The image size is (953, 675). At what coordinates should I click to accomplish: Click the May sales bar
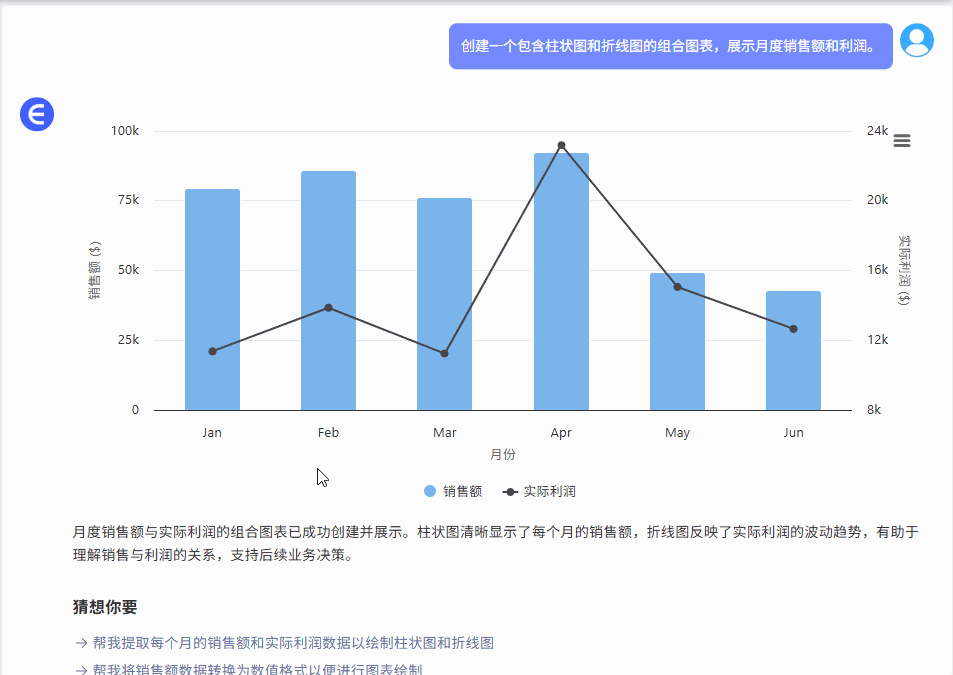pos(677,341)
